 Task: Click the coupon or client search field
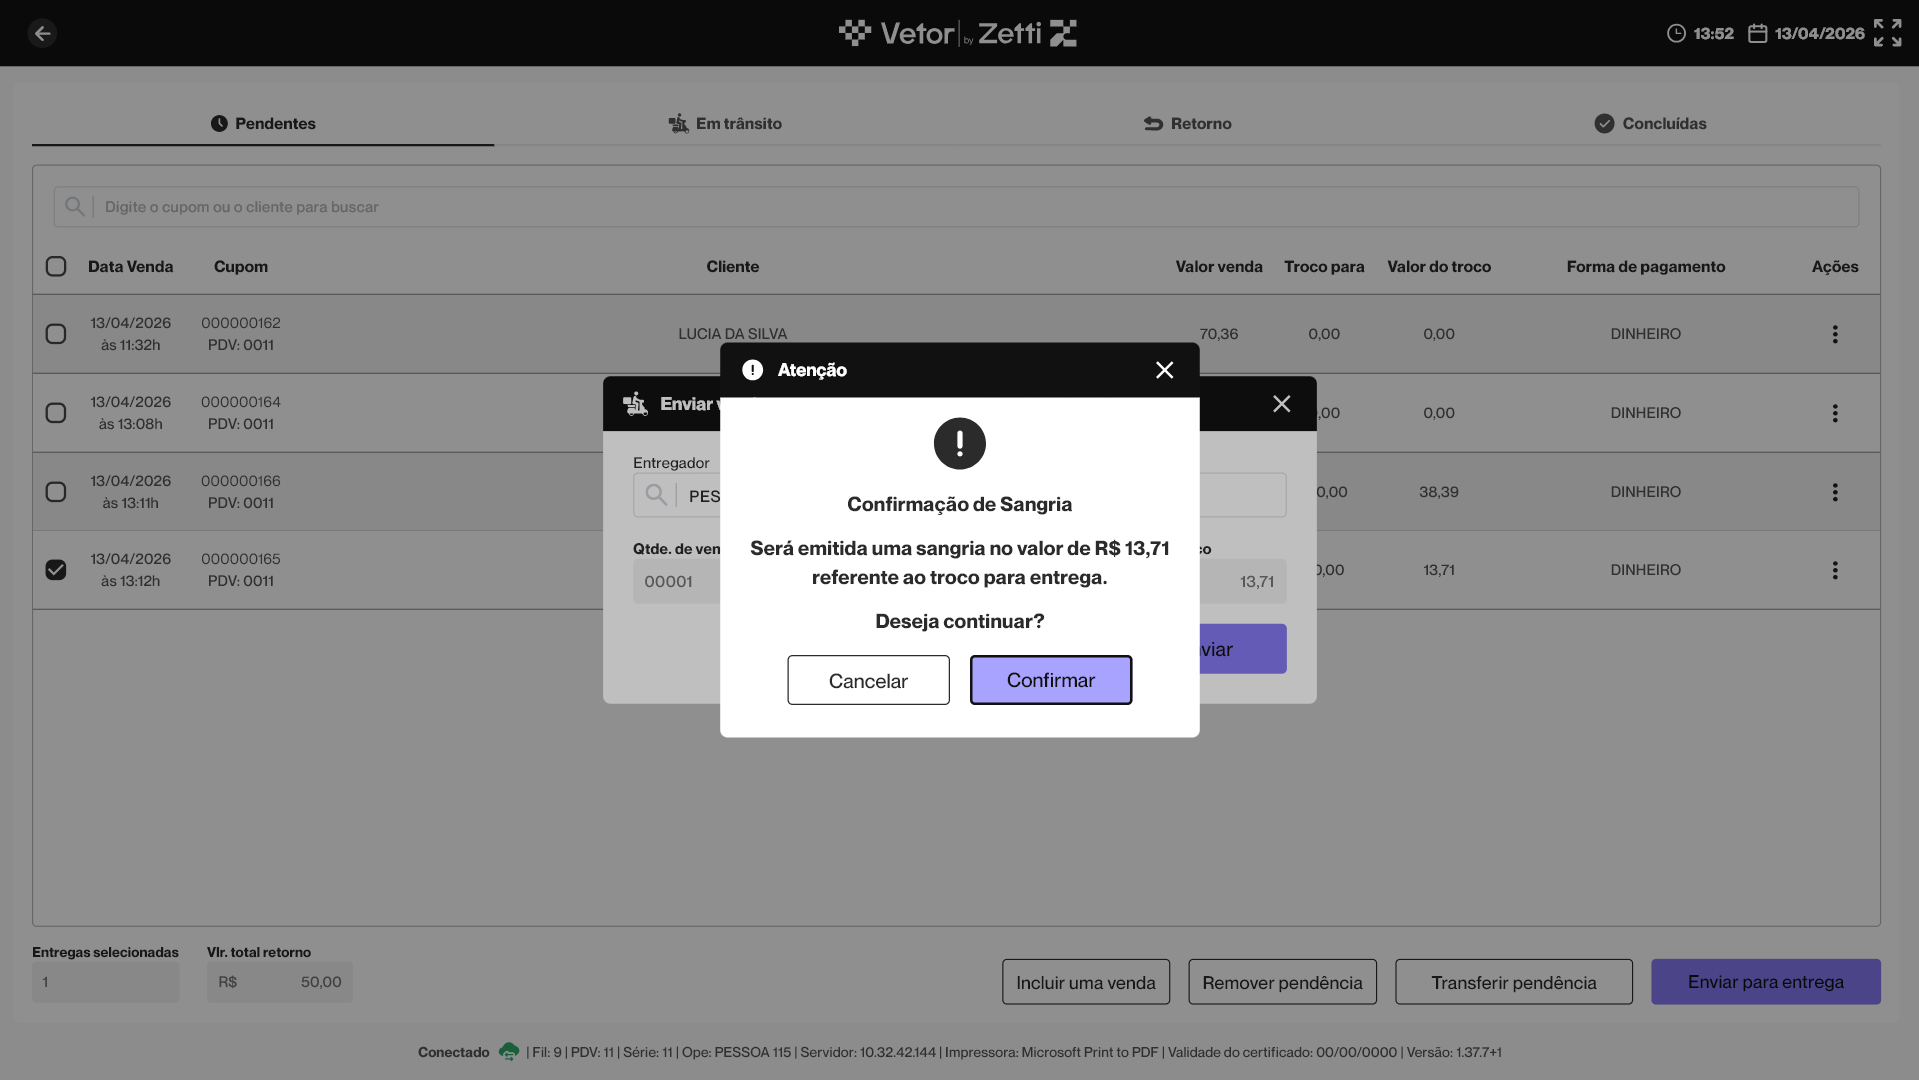[956, 207]
